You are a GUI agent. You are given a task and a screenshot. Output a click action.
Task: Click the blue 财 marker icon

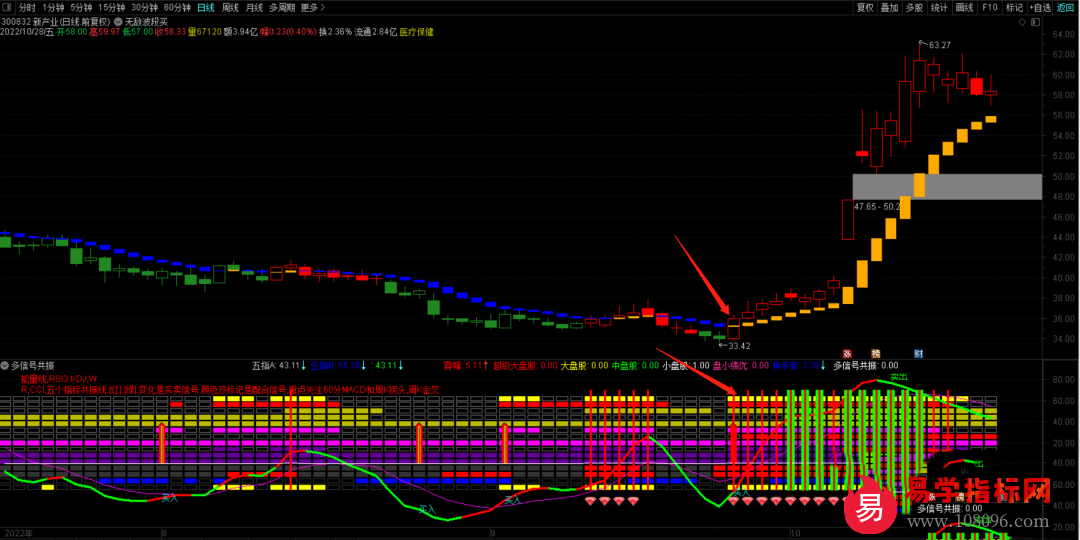pyautogui.click(x=918, y=353)
